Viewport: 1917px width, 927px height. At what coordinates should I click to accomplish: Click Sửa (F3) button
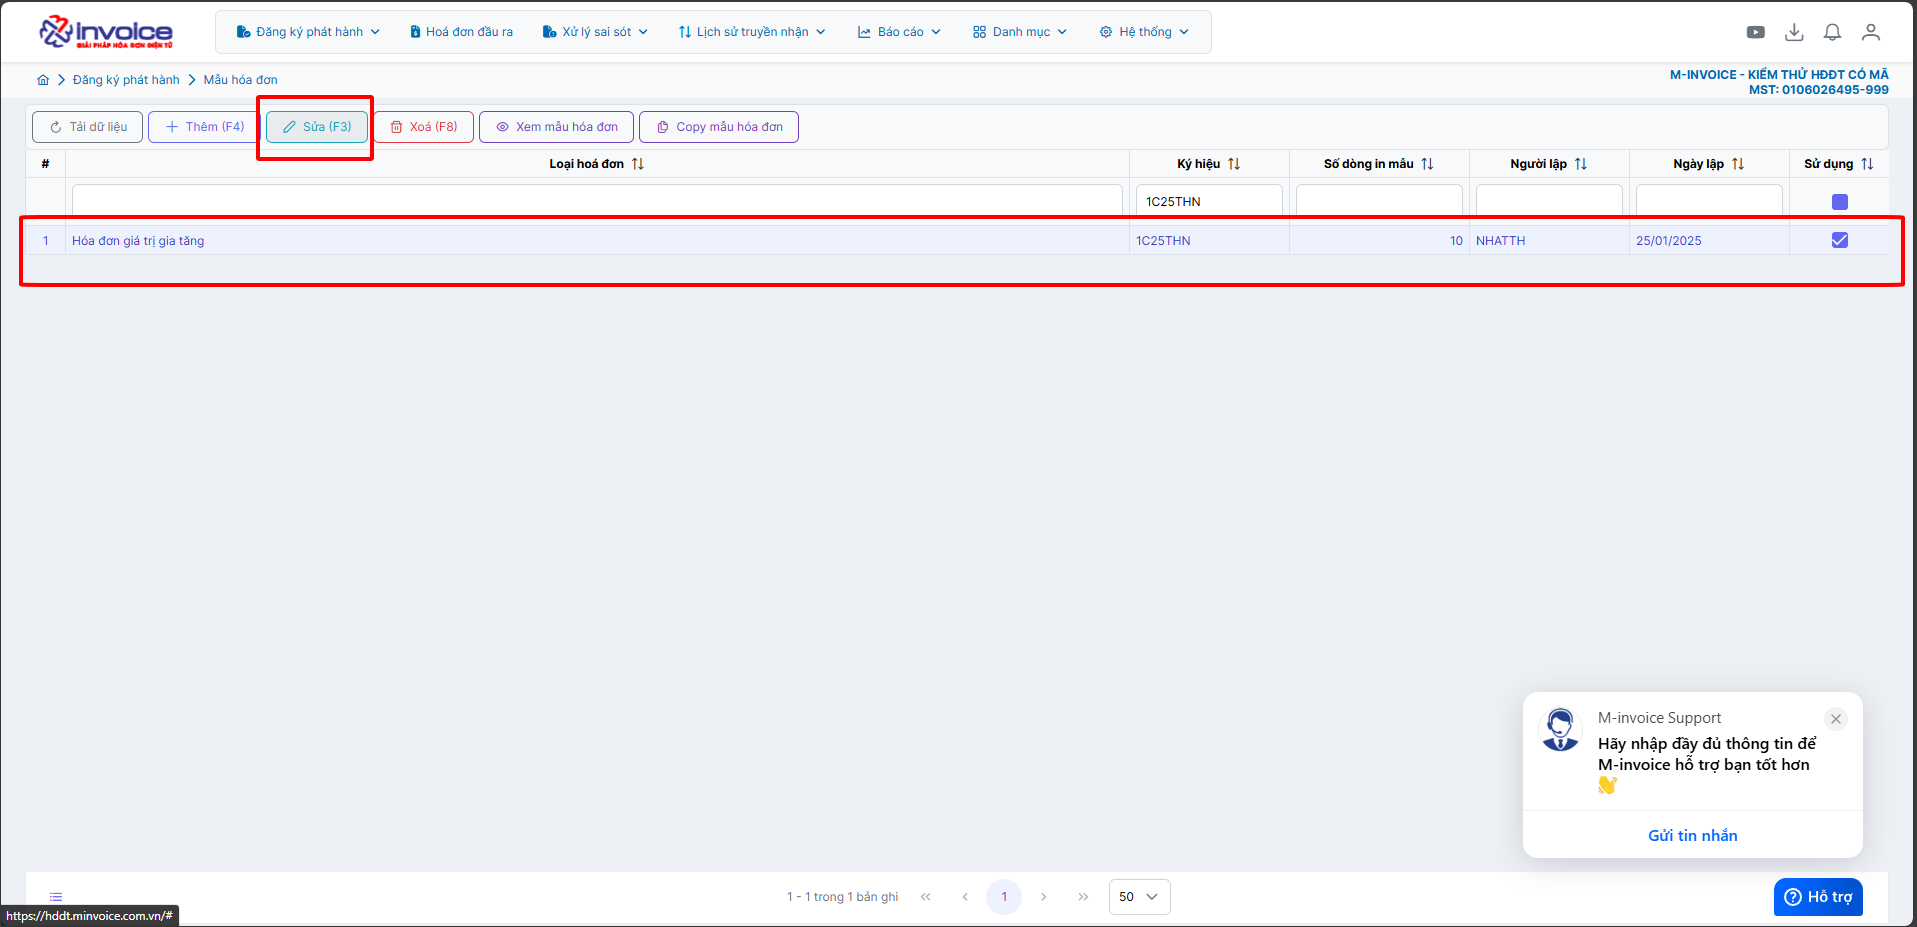(317, 127)
